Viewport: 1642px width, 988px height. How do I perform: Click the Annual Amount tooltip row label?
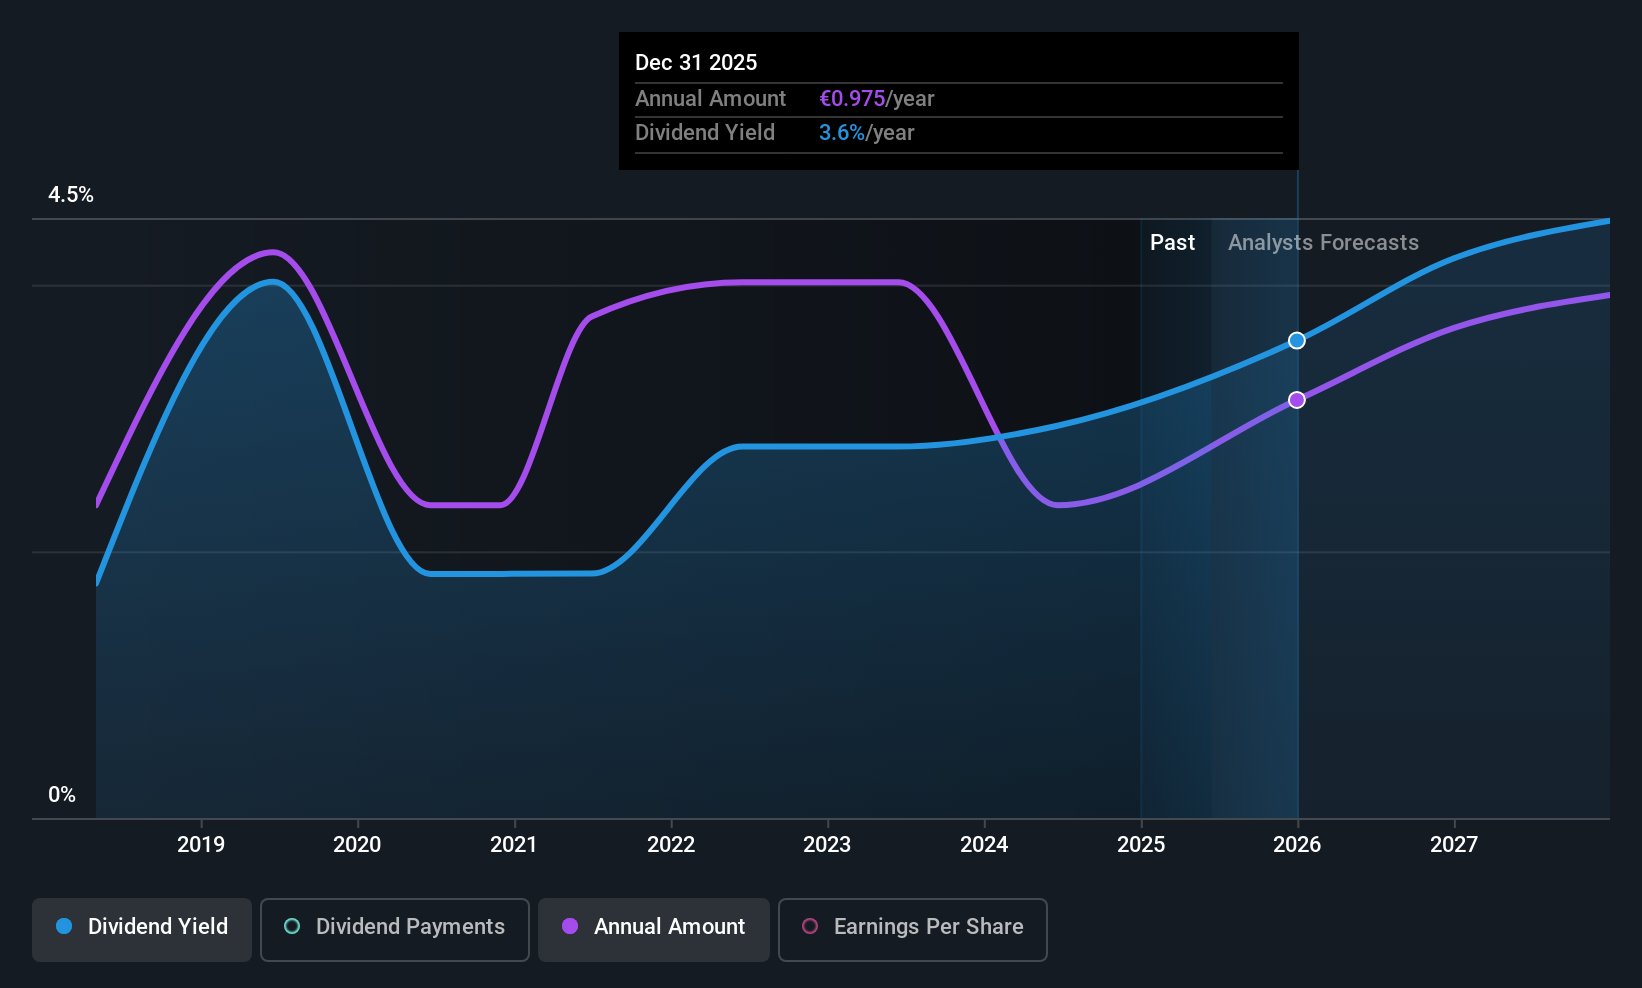click(711, 99)
